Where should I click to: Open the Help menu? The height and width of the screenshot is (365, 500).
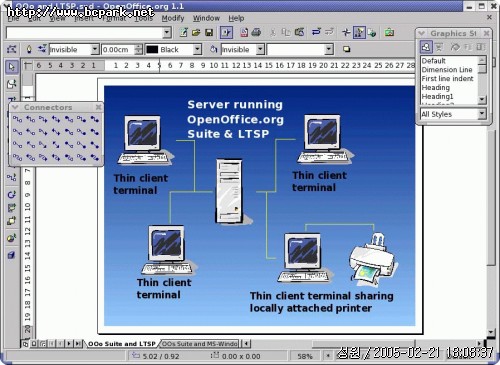236,18
